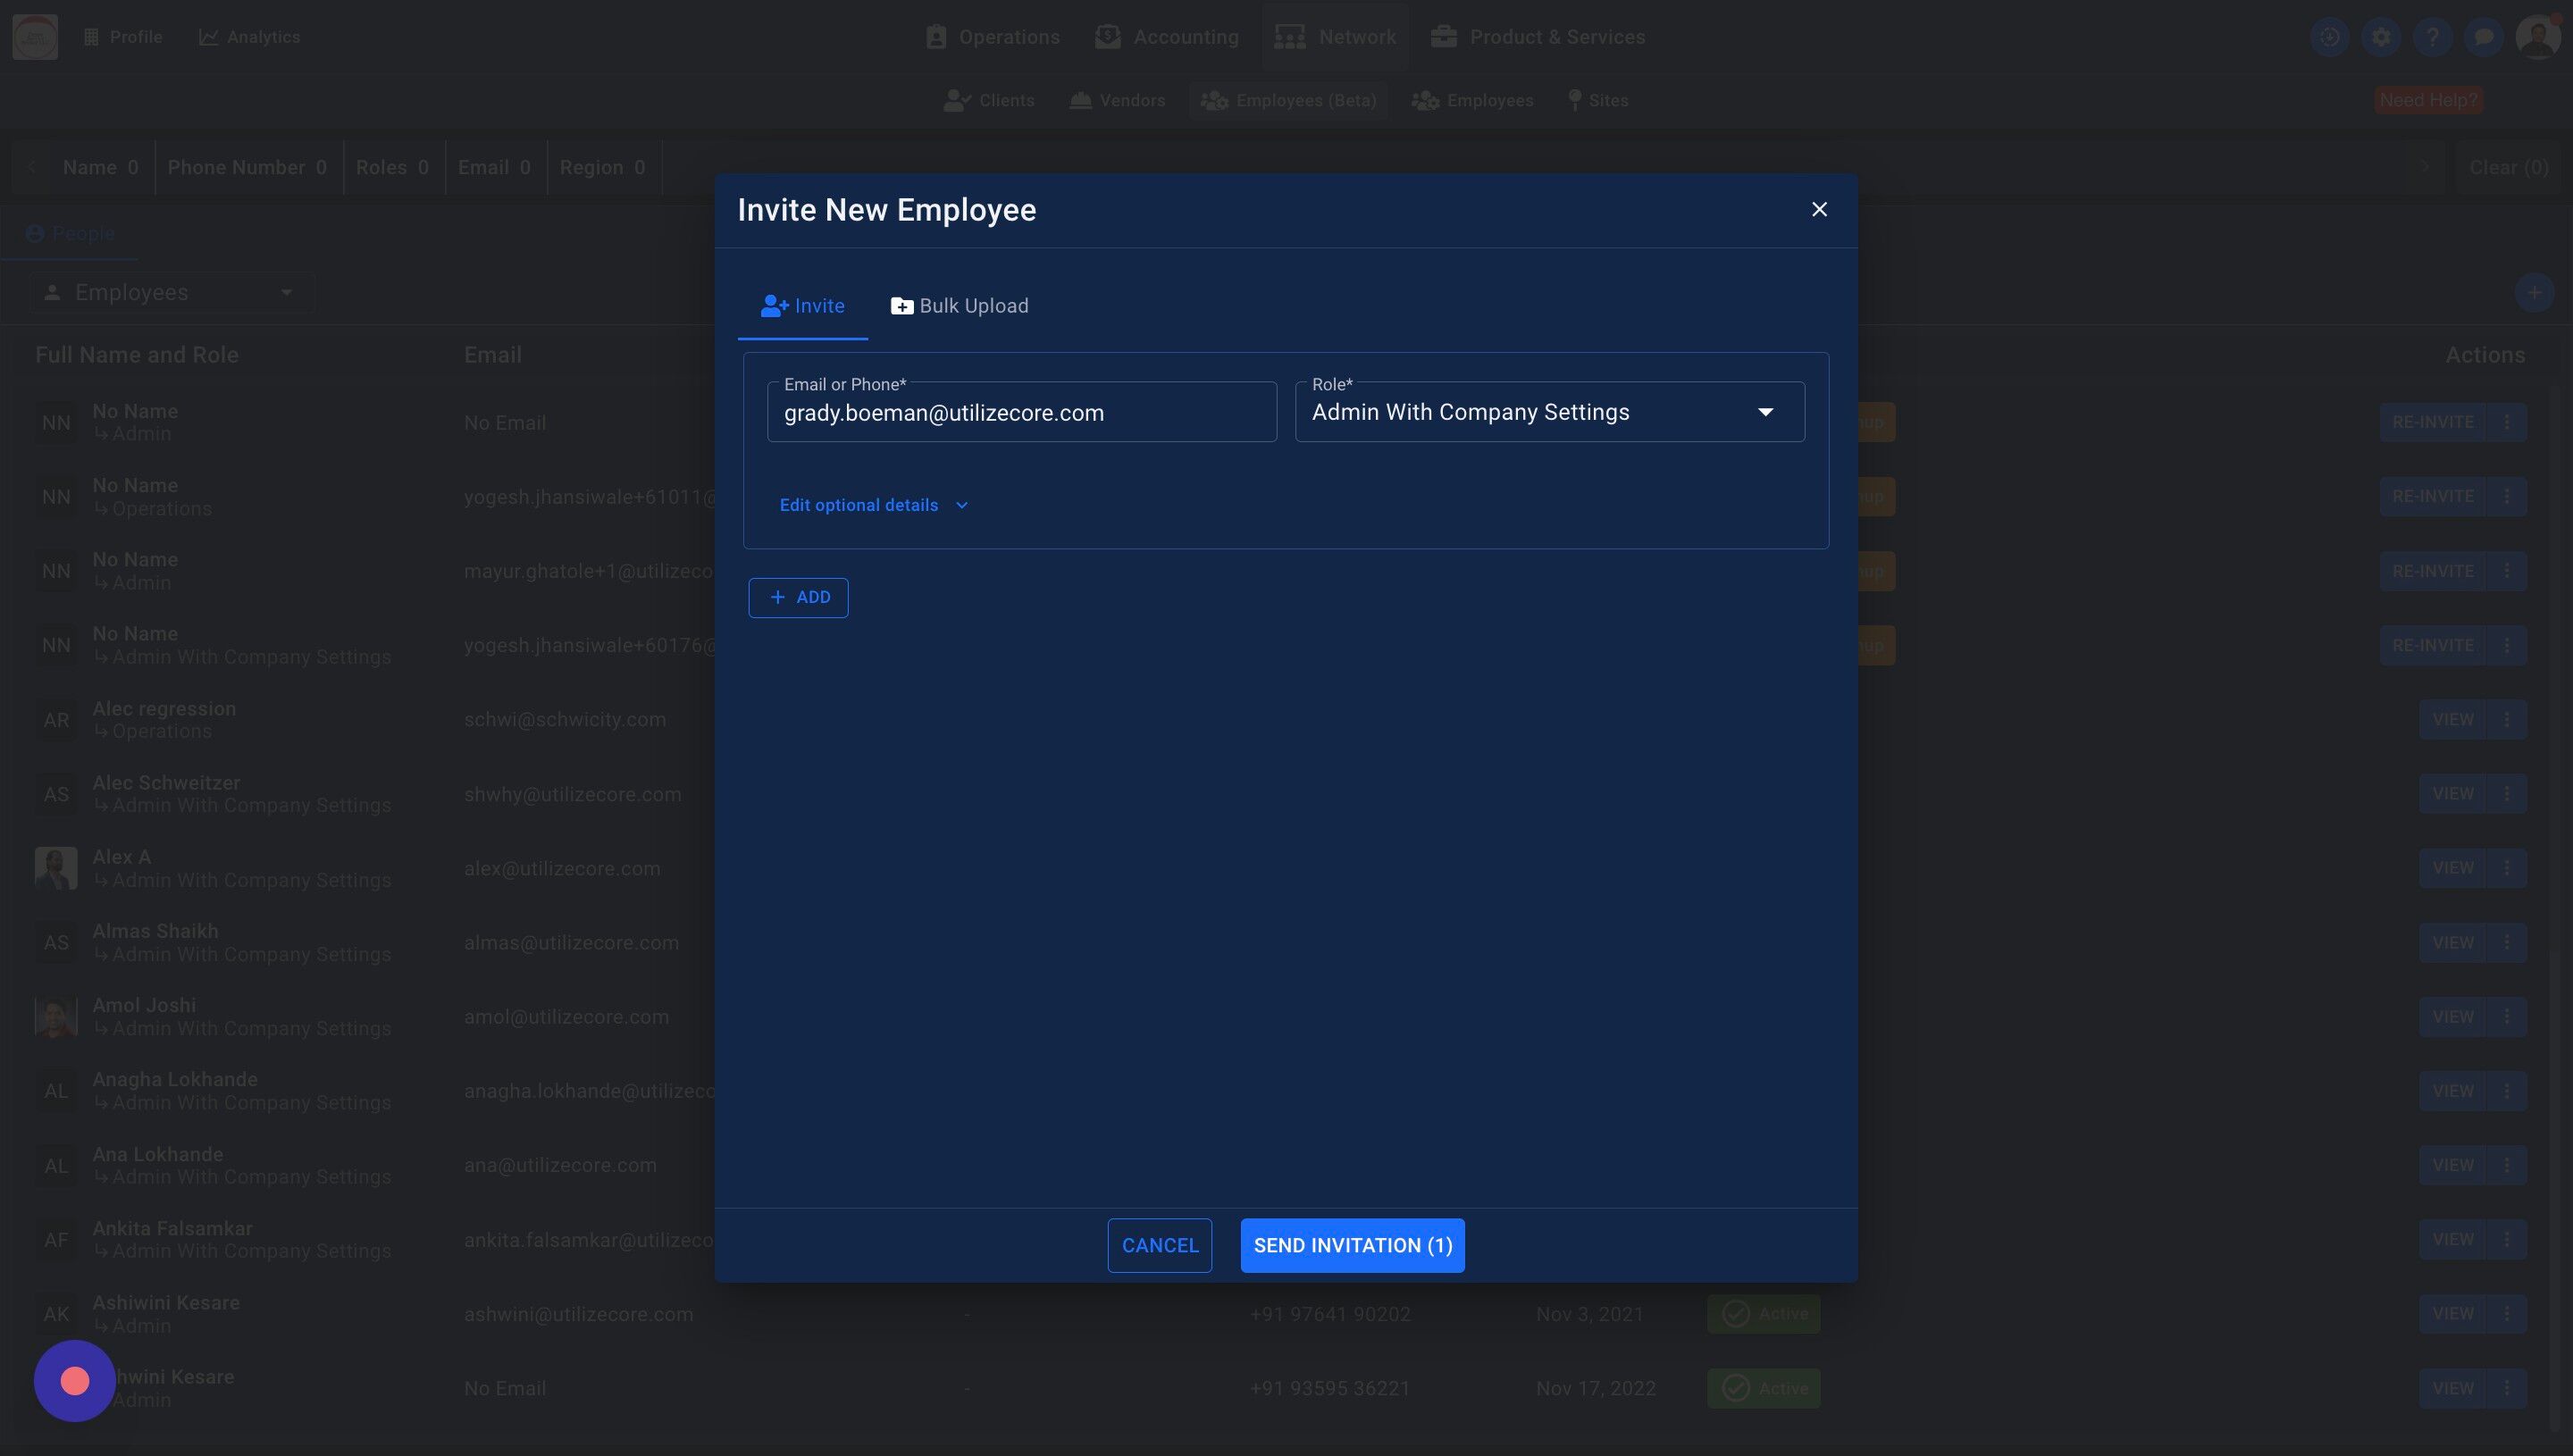
Task: Open more options for Alec Schweitzer row
Action: click(x=2506, y=793)
